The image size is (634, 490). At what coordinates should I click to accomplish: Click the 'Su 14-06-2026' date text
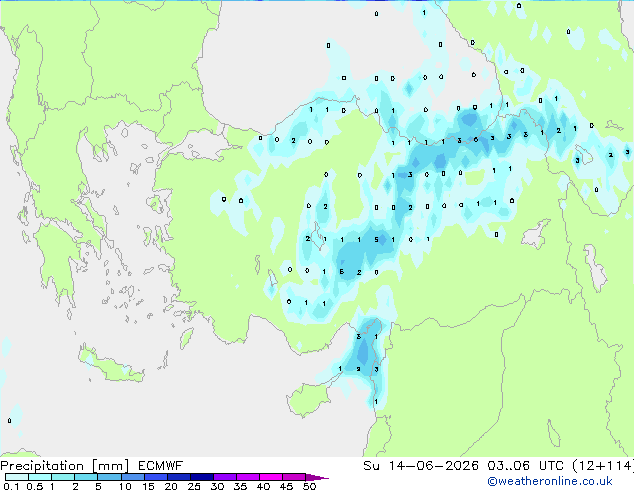421,466
